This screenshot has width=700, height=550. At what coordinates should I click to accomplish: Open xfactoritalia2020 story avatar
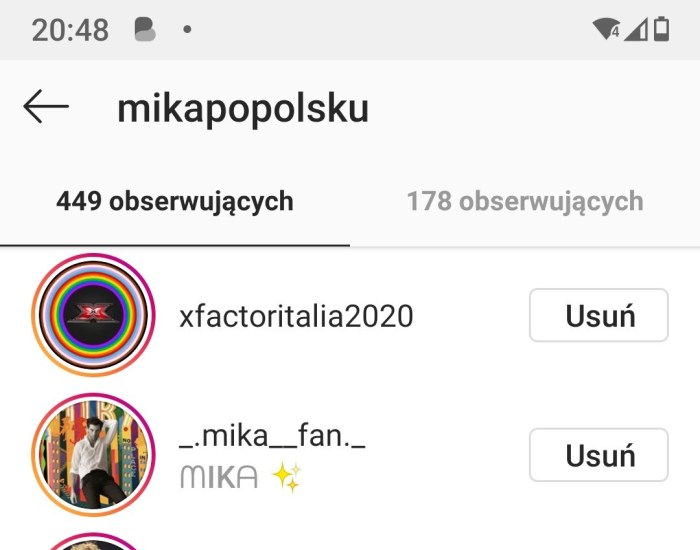93,315
